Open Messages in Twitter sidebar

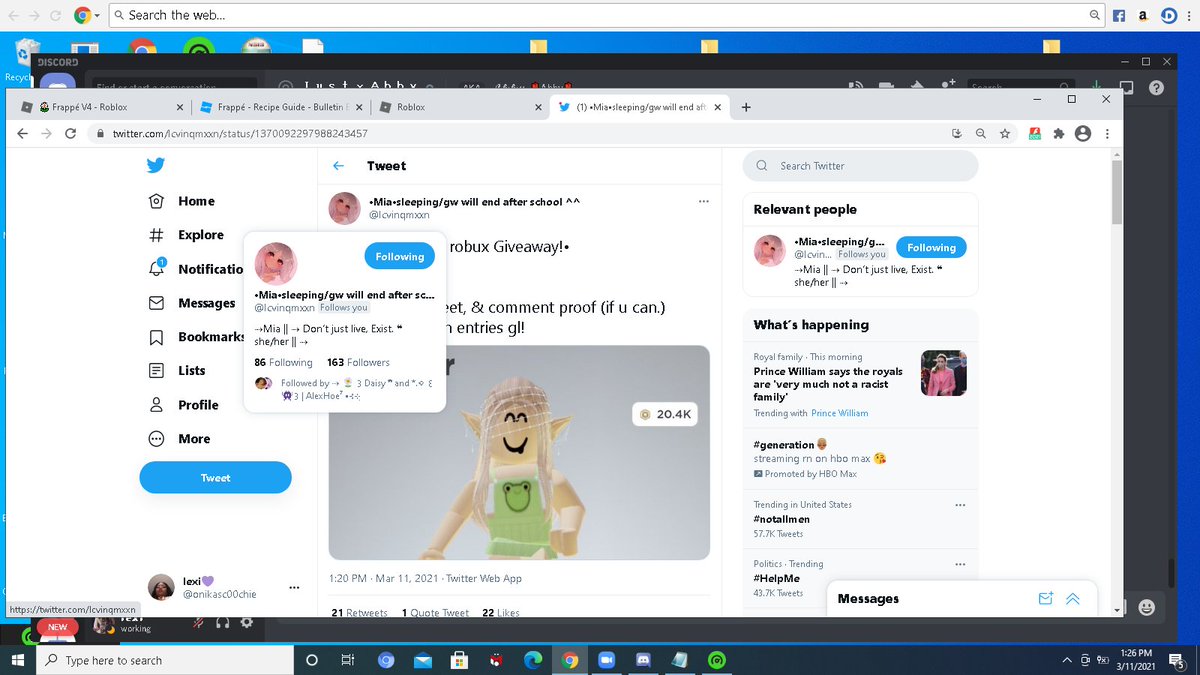pos(191,303)
